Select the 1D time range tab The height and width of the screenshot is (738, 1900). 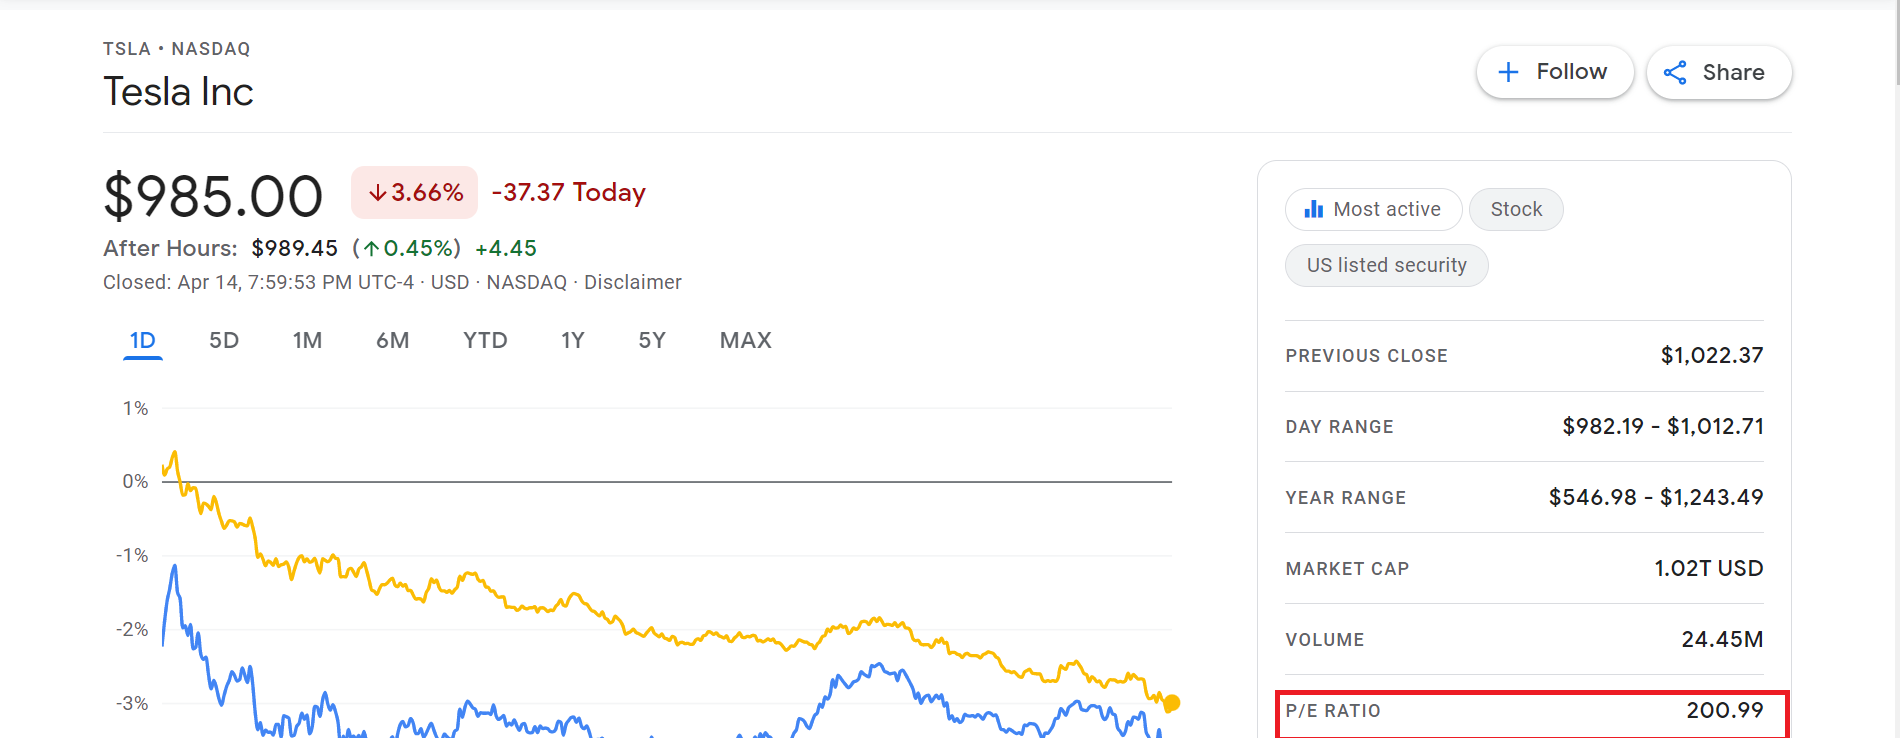click(x=143, y=340)
